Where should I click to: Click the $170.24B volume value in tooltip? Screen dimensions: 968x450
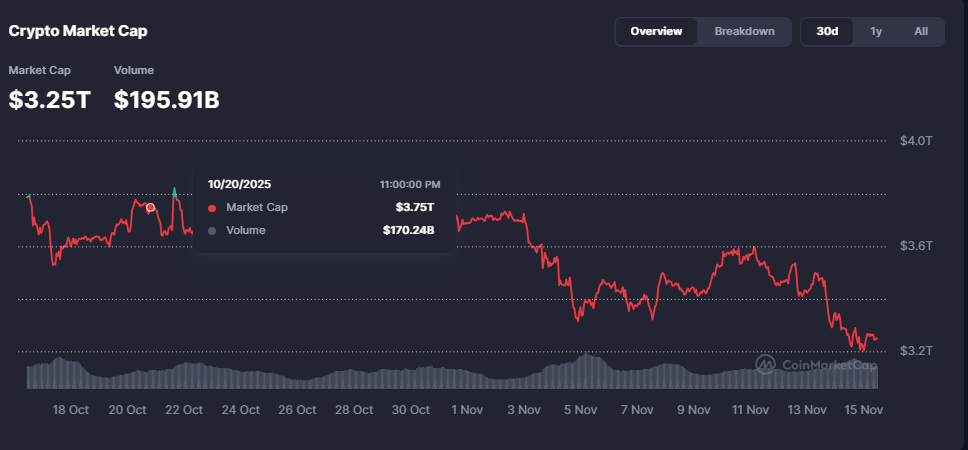click(x=408, y=231)
